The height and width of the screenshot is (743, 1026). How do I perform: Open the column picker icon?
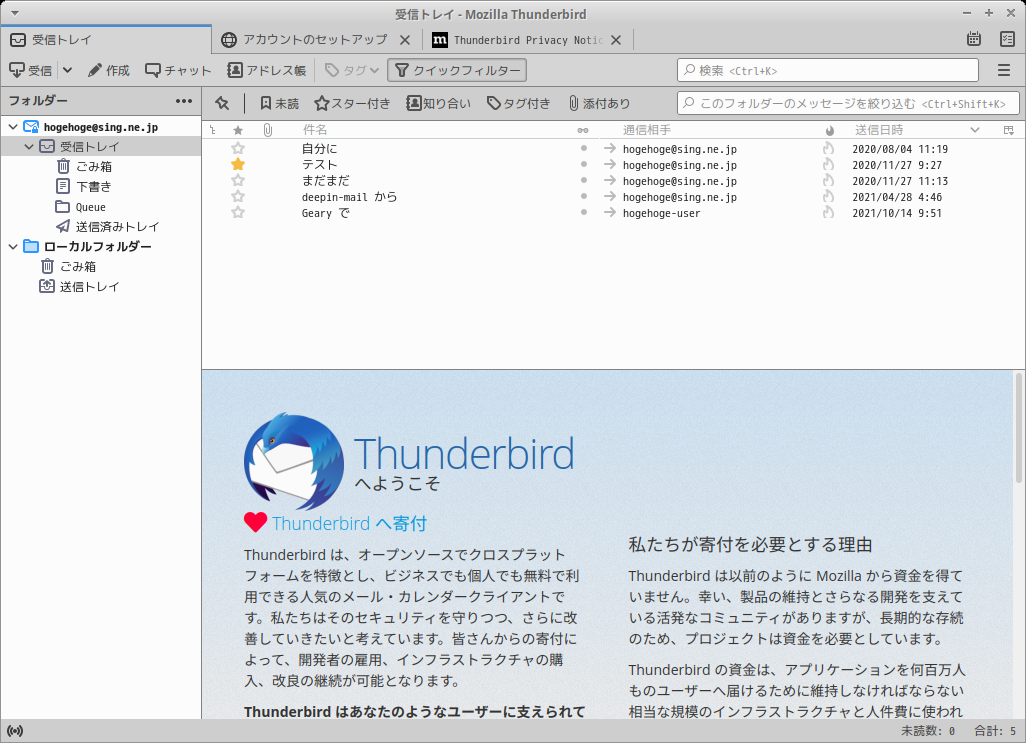[1009, 130]
